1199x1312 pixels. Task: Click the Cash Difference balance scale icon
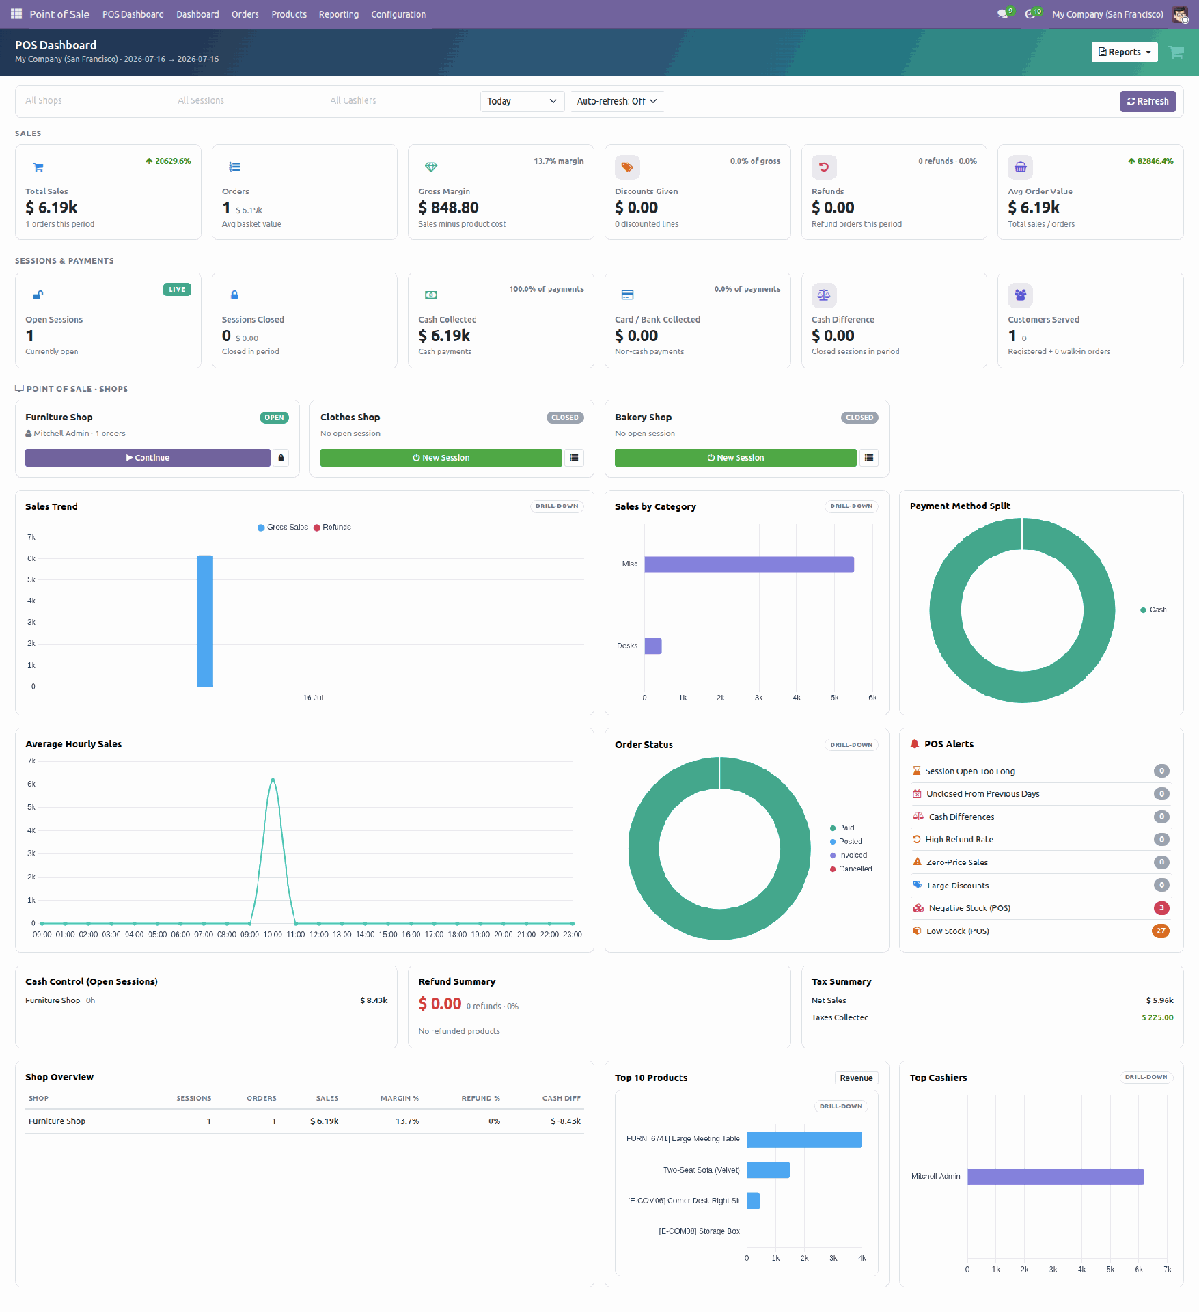[824, 295]
